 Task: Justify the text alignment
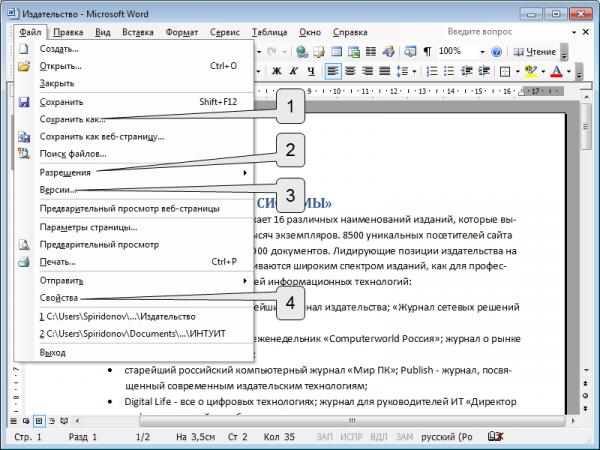[x=385, y=71]
